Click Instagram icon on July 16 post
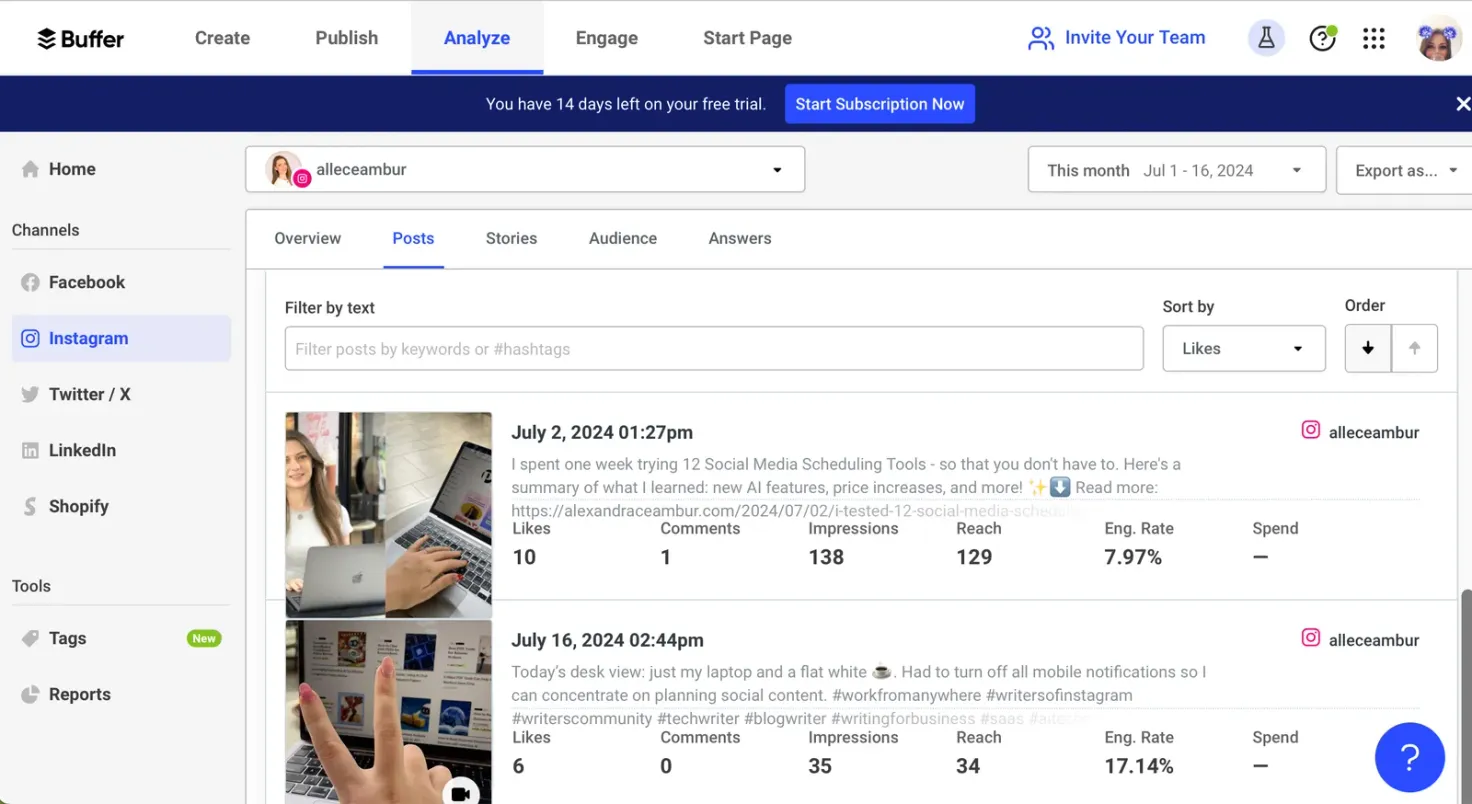The image size is (1472, 804). 1310,638
